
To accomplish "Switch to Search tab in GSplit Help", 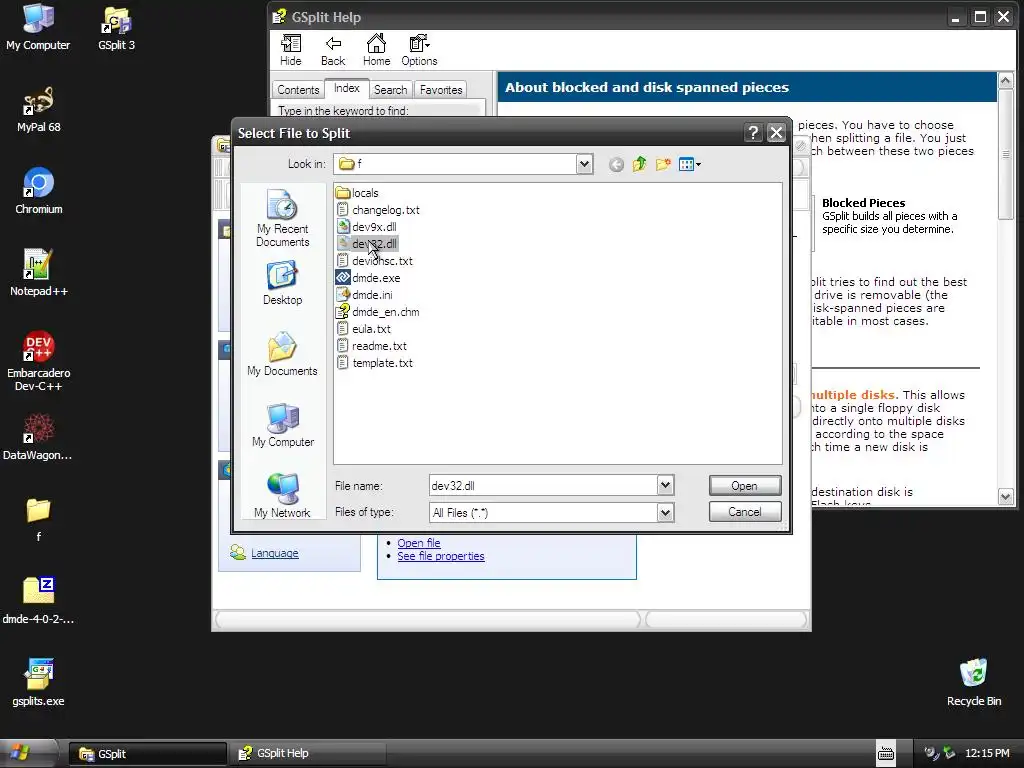I will click(391, 89).
